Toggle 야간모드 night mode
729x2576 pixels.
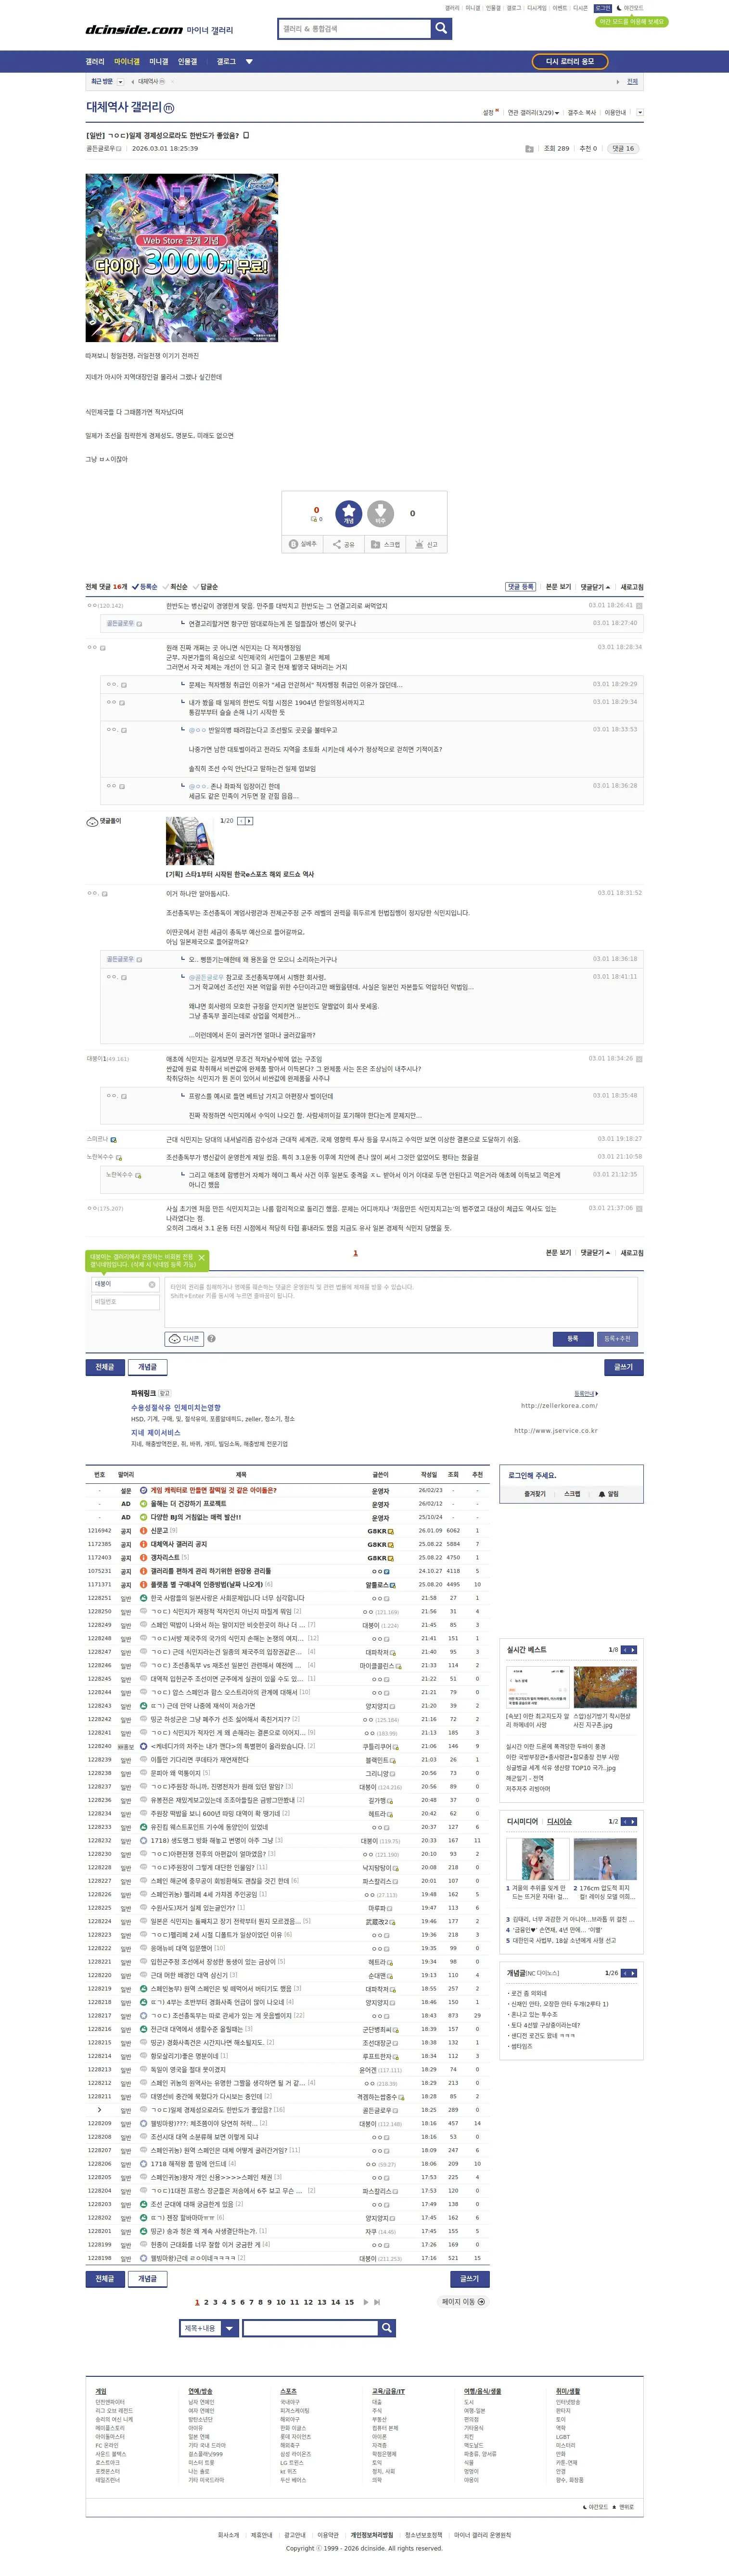click(x=630, y=8)
